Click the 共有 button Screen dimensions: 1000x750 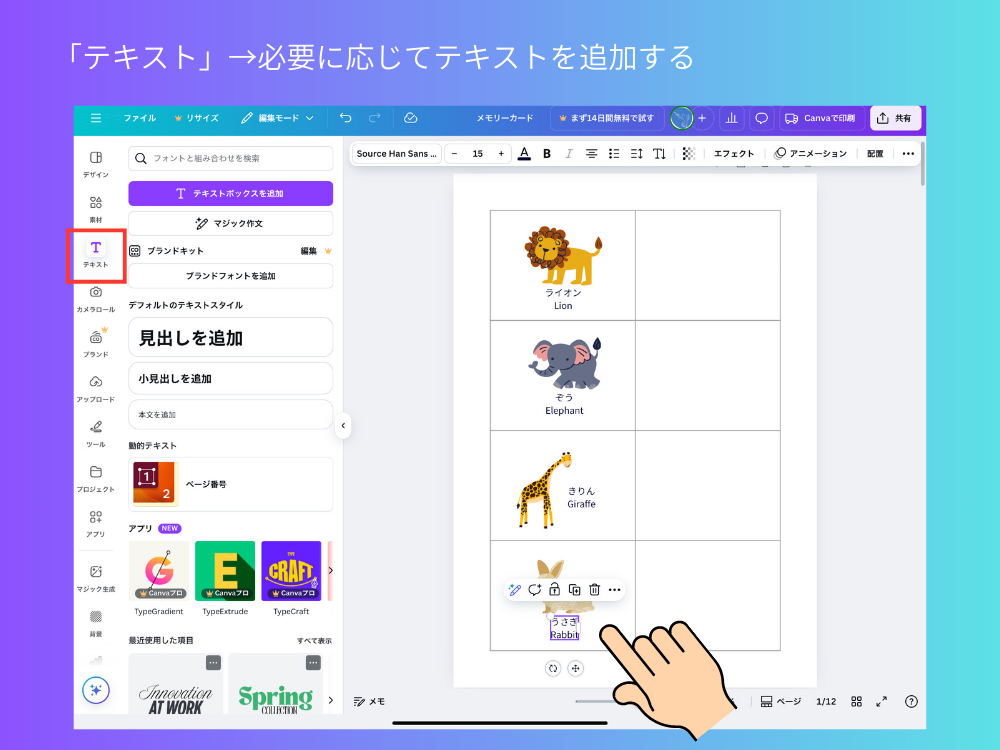tap(895, 117)
